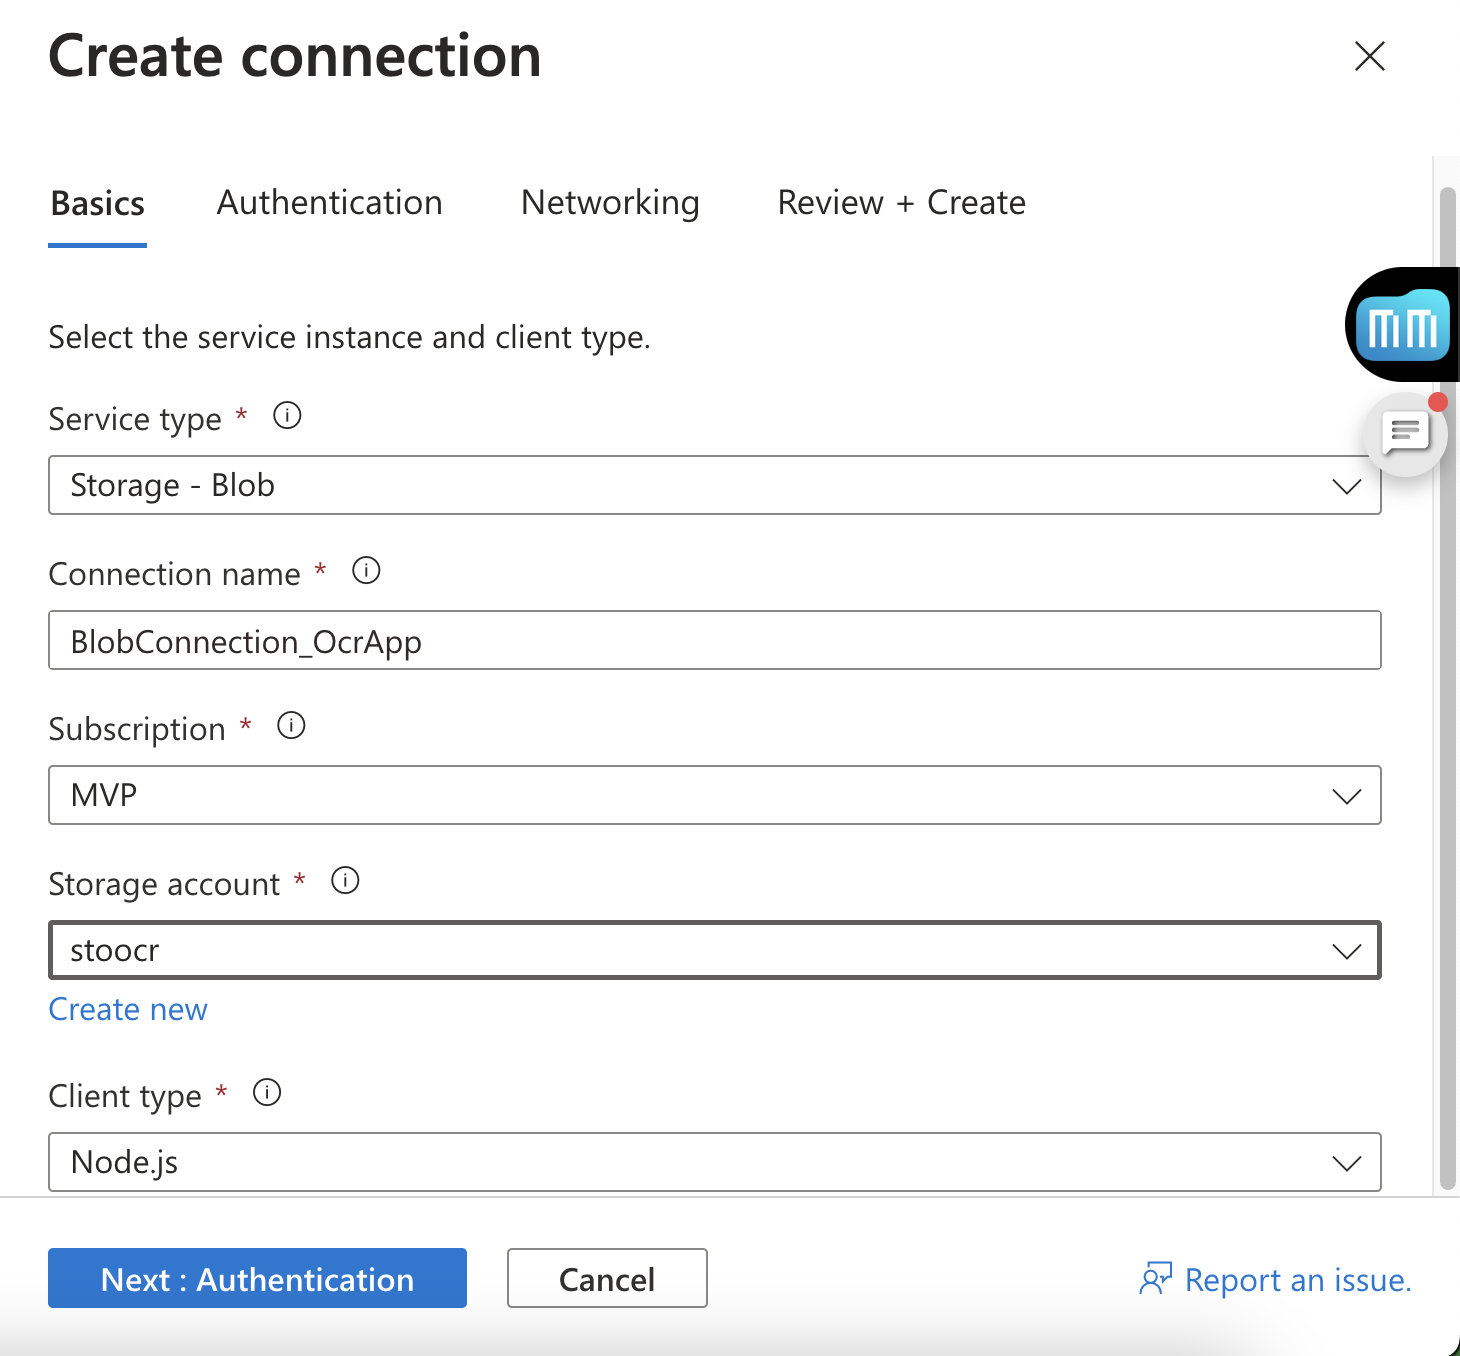Click the Service type info icon
This screenshot has width=1460, height=1356.
pos(287,415)
